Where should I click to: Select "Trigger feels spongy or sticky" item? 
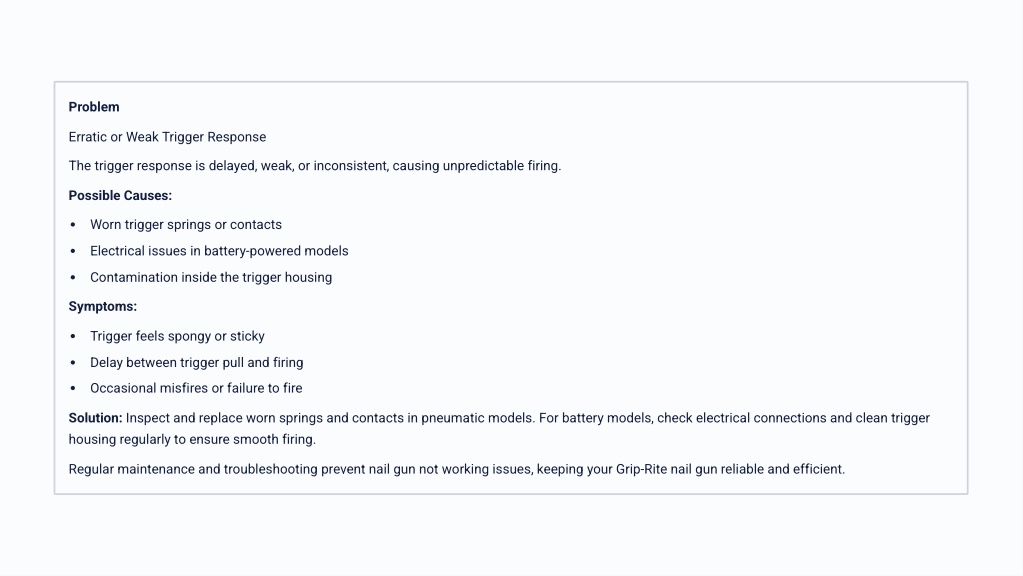(177, 336)
